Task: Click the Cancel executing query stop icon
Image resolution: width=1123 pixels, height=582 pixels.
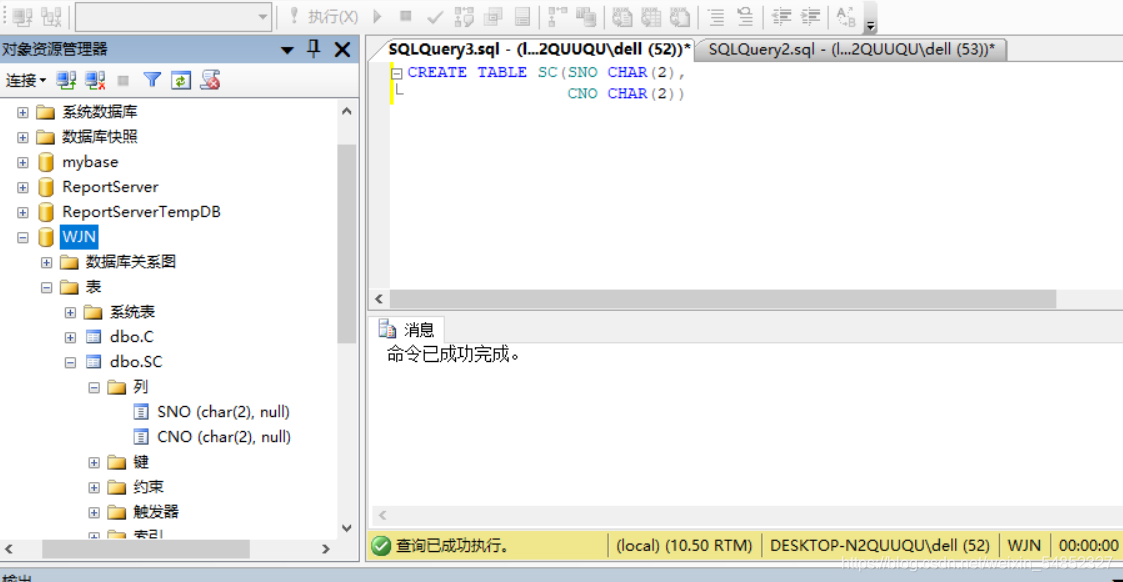Action: (405, 16)
